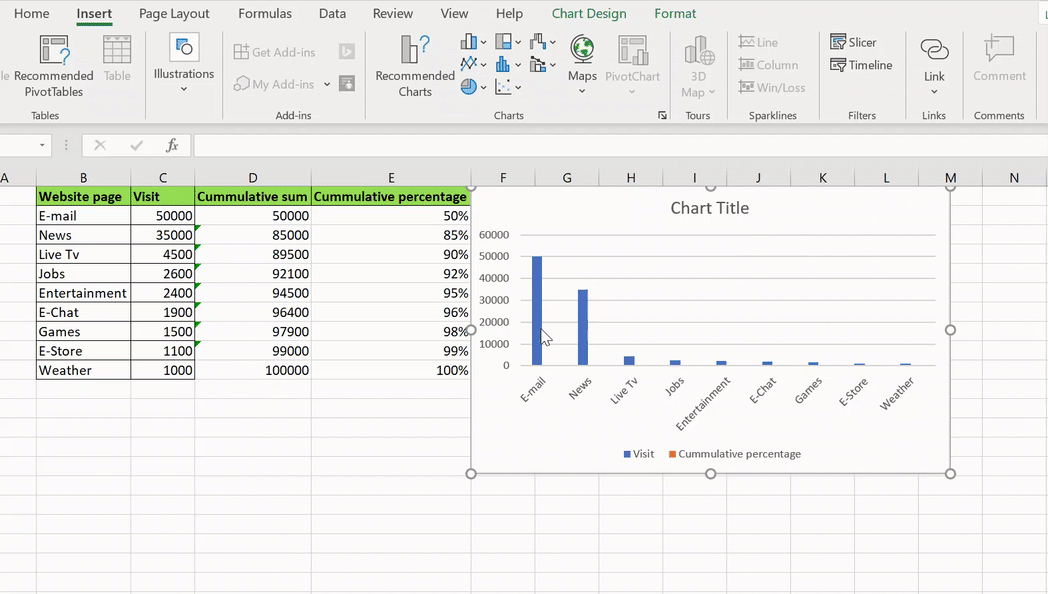The height and width of the screenshot is (594, 1048).
Task: Expand the statistic chart dropdown arrow
Action: coord(518,65)
